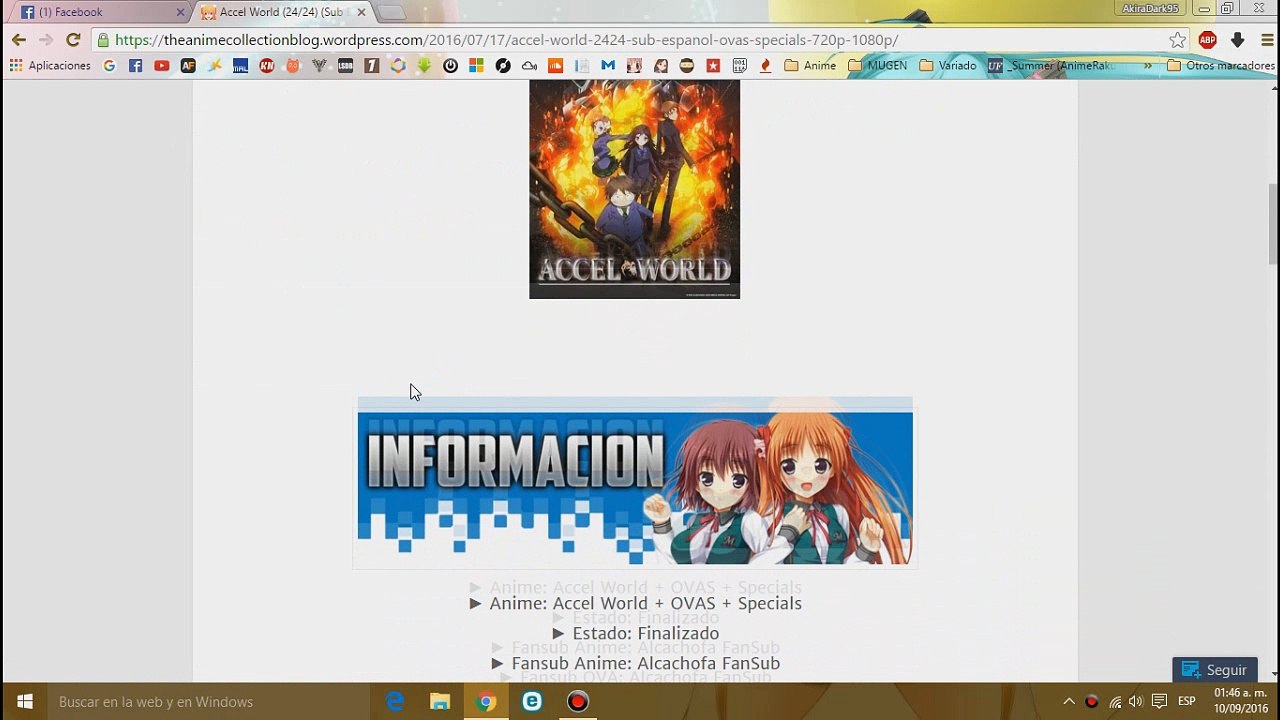The image size is (1280, 720).
Task: Open the network Wi-Fi tray icon
Action: [1115, 702]
